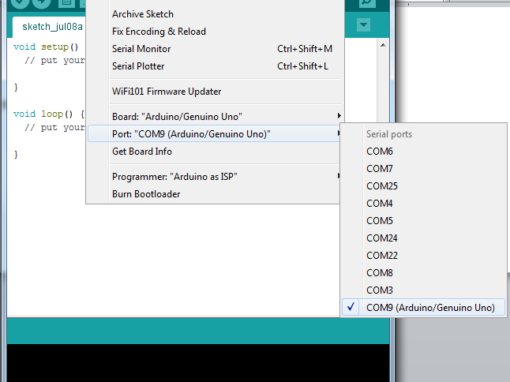Place cursor on void setup() line

click(46, 47)
